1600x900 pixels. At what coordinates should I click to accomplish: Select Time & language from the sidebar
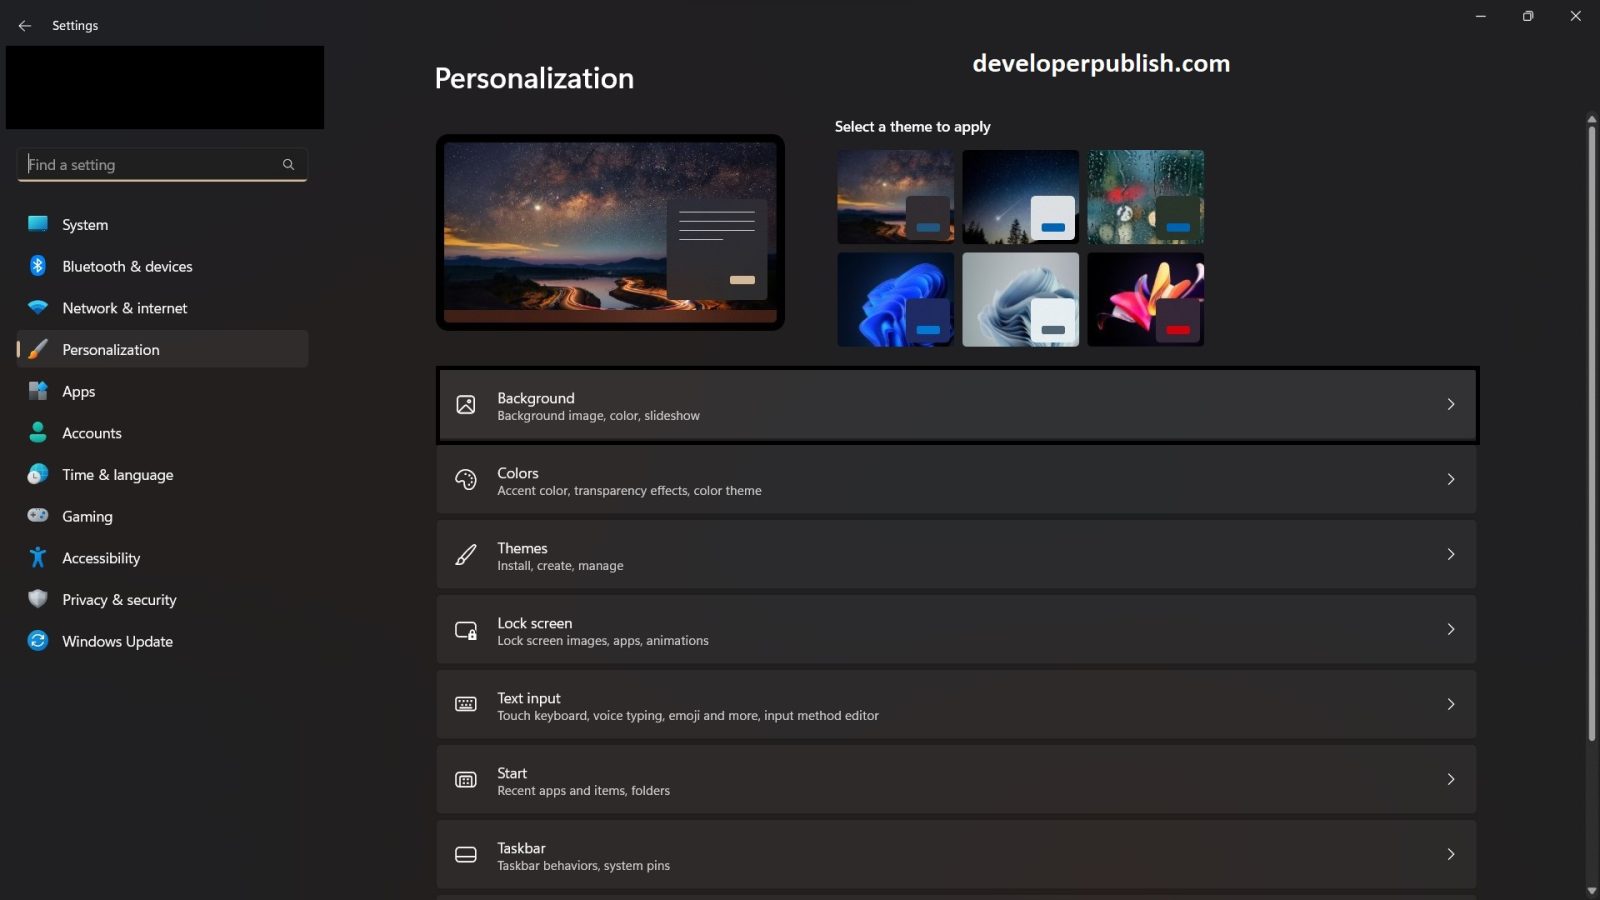(117, 475)
